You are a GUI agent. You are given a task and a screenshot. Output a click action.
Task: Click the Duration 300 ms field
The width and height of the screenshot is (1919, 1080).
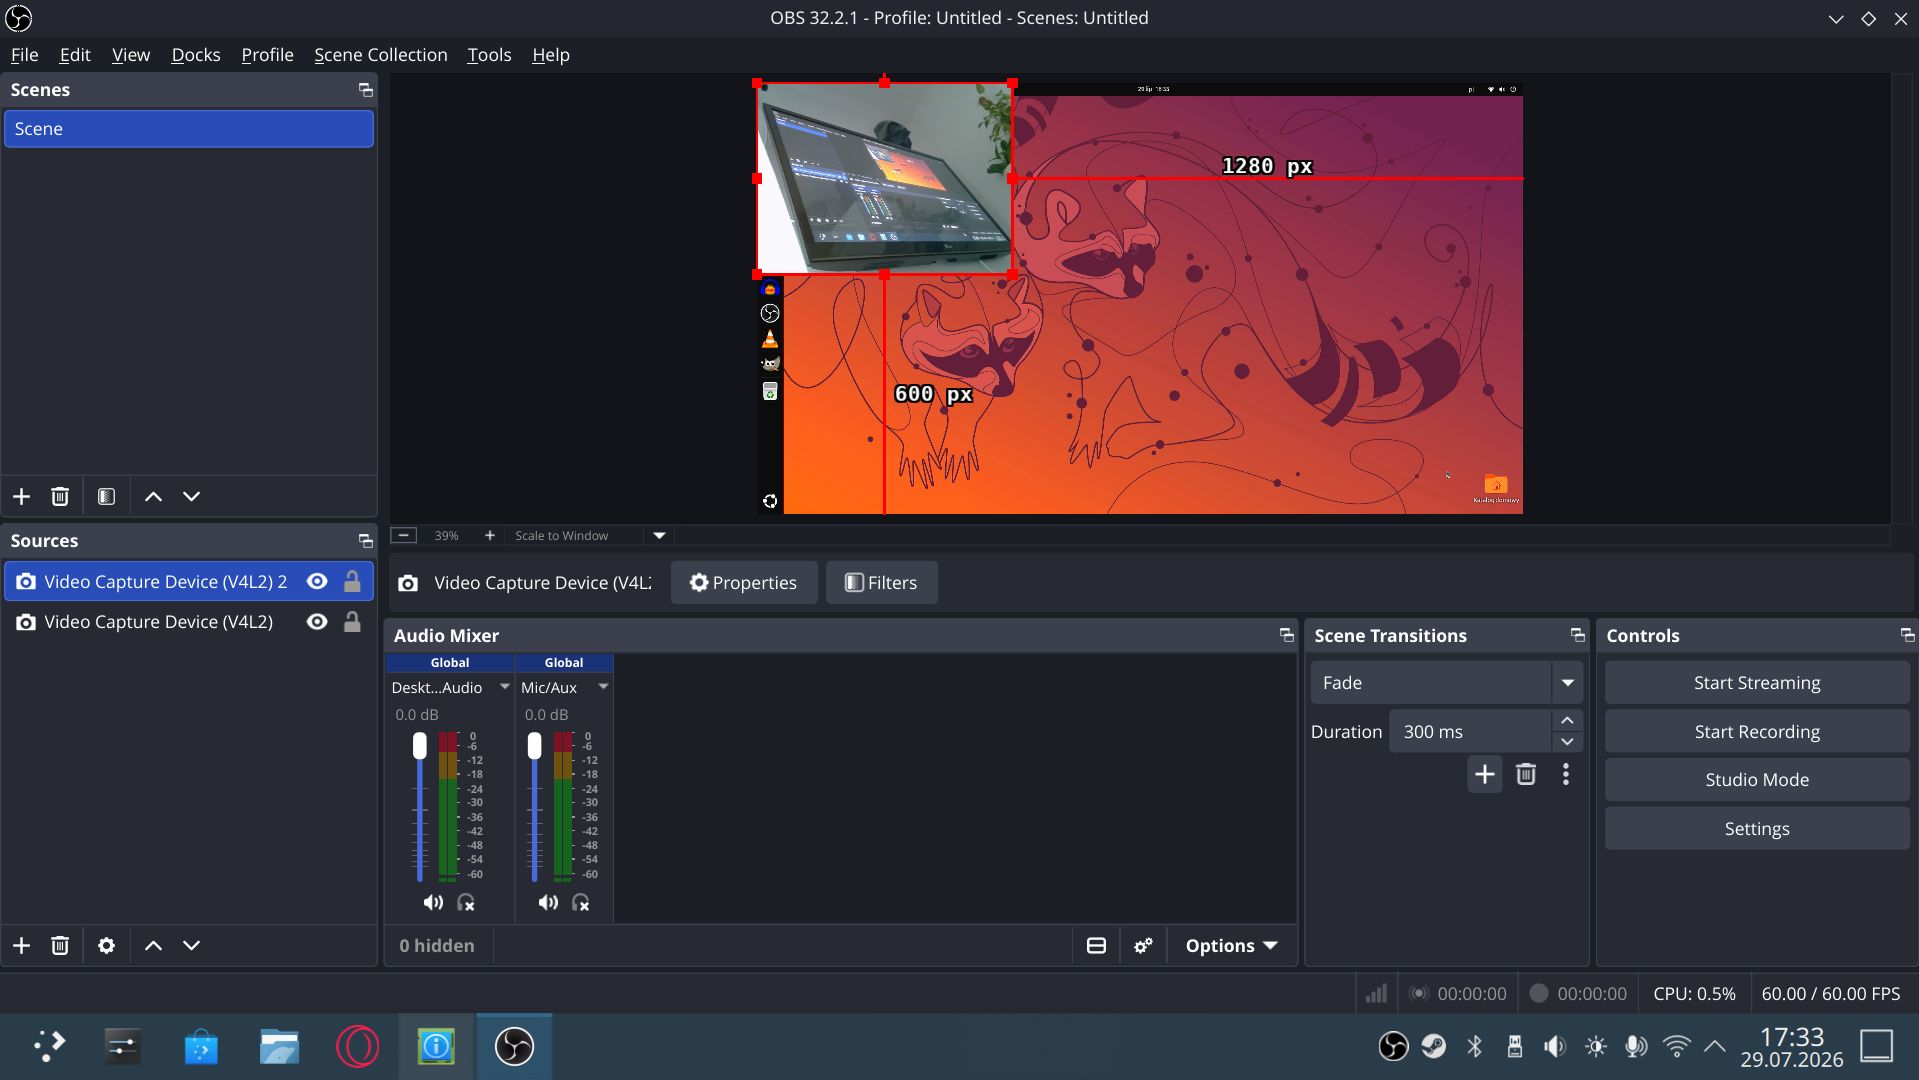(x=1470, y=731)
